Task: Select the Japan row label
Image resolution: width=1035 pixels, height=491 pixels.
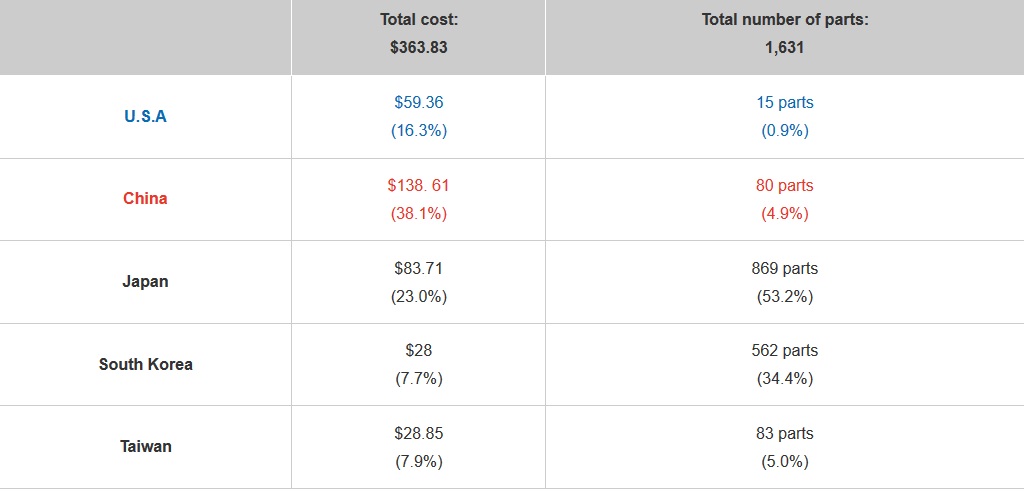Action: [145, 281]
